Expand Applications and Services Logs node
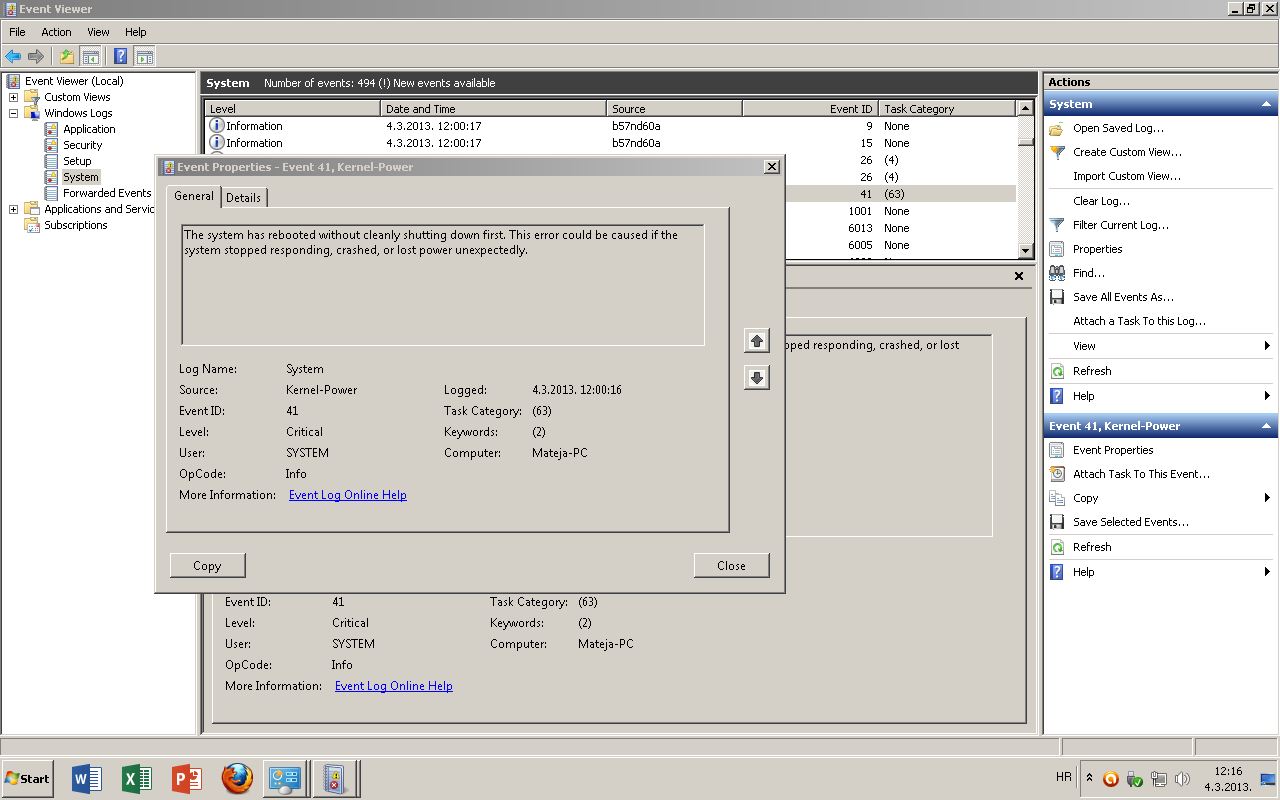The height and width of the screenshot is (800, 1280). coord(14,209)
